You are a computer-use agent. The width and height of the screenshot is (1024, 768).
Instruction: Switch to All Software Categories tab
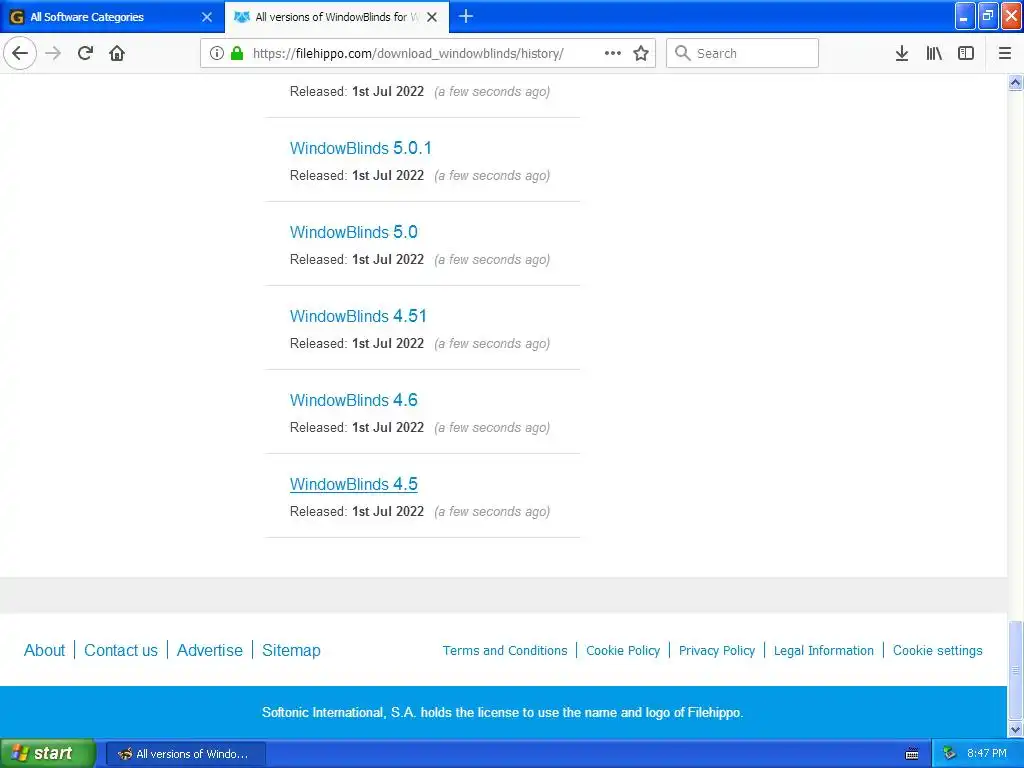(x=112, y=17)
